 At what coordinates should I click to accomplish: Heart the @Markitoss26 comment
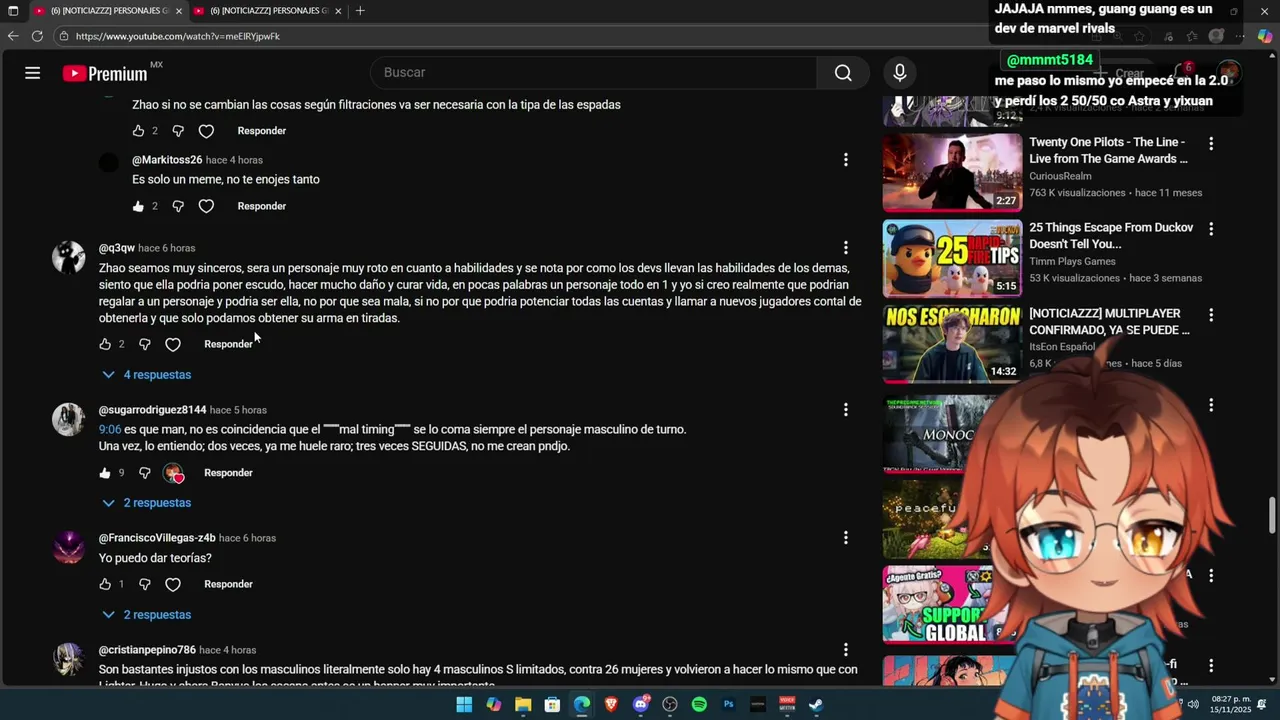click(206, 206)
